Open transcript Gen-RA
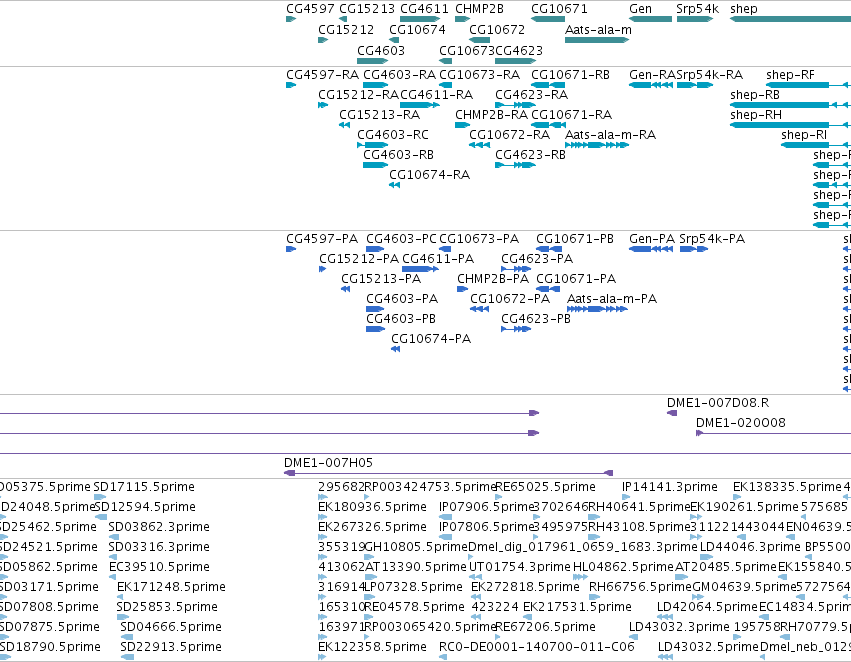The height and width of the screenshot is (662, 851). coord(652,74)
